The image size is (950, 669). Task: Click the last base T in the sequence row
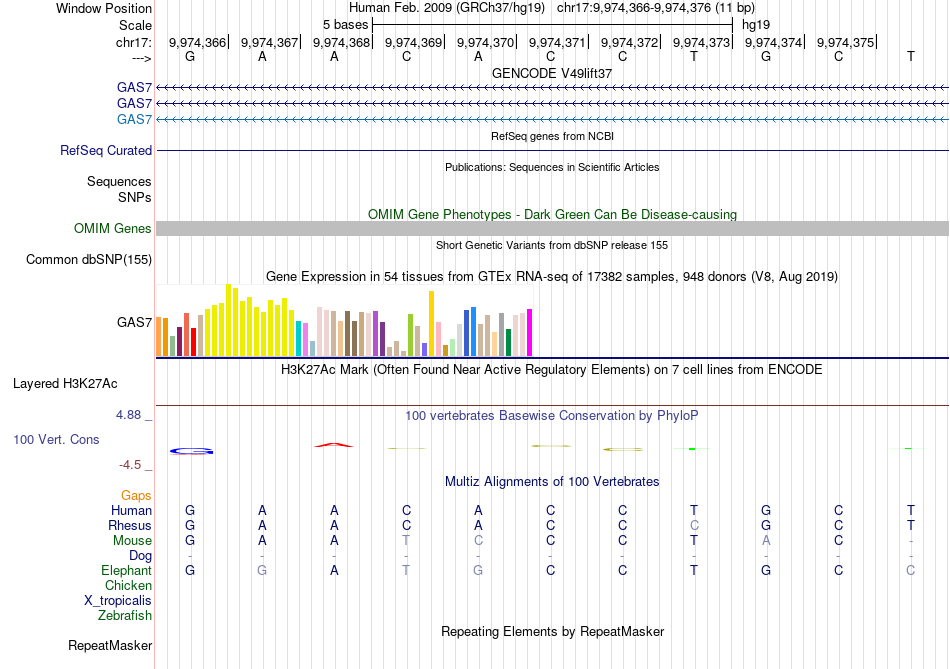[911, 56]
